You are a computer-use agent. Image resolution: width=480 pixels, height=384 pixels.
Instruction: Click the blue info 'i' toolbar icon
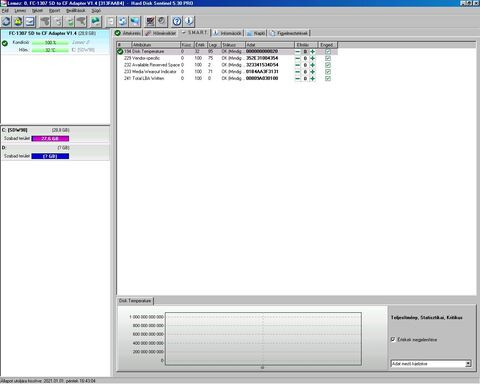(x=189, y=22)
